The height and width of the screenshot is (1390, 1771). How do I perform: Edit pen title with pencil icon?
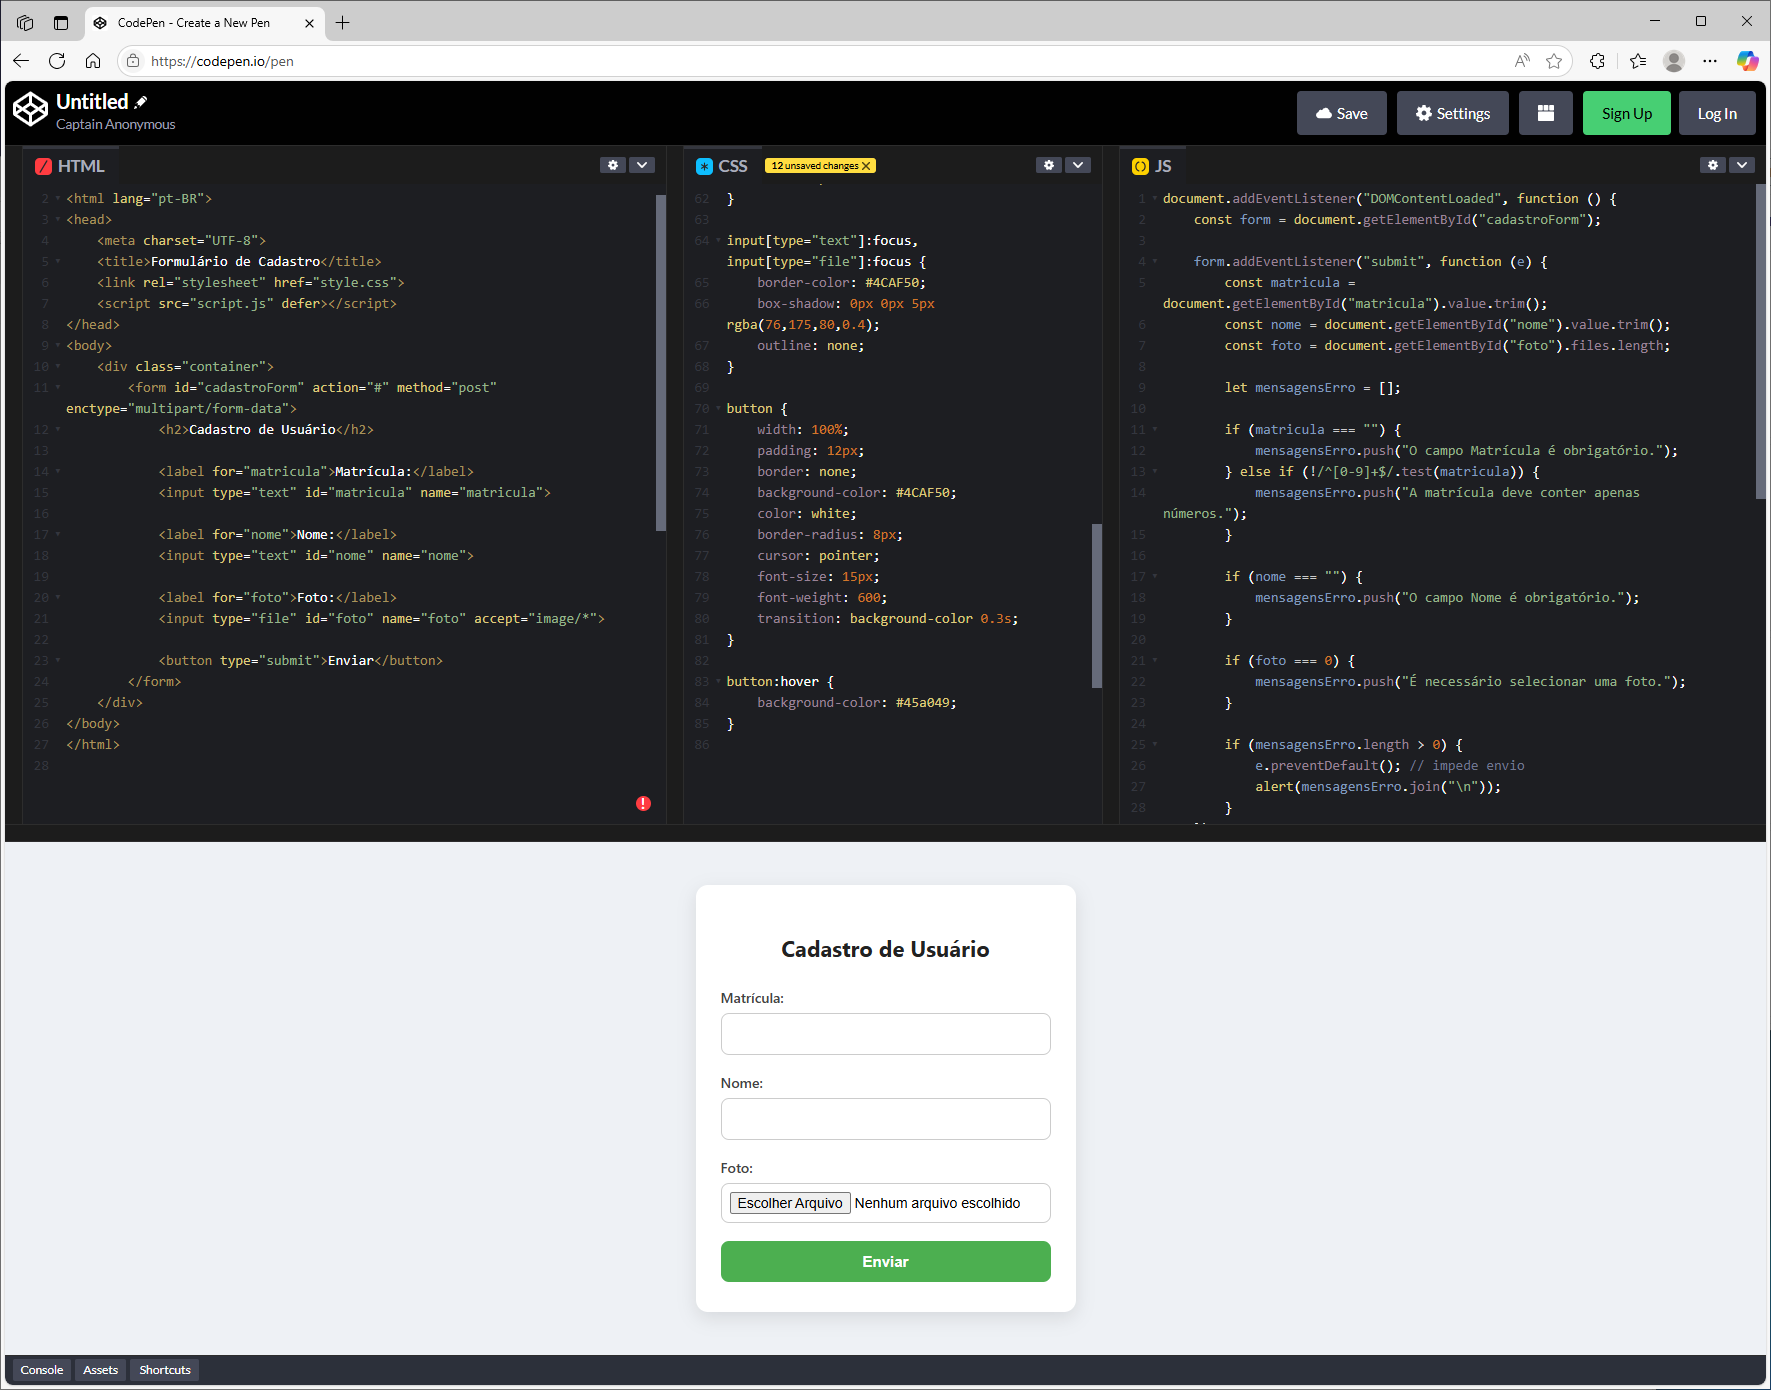pos(141,102)
